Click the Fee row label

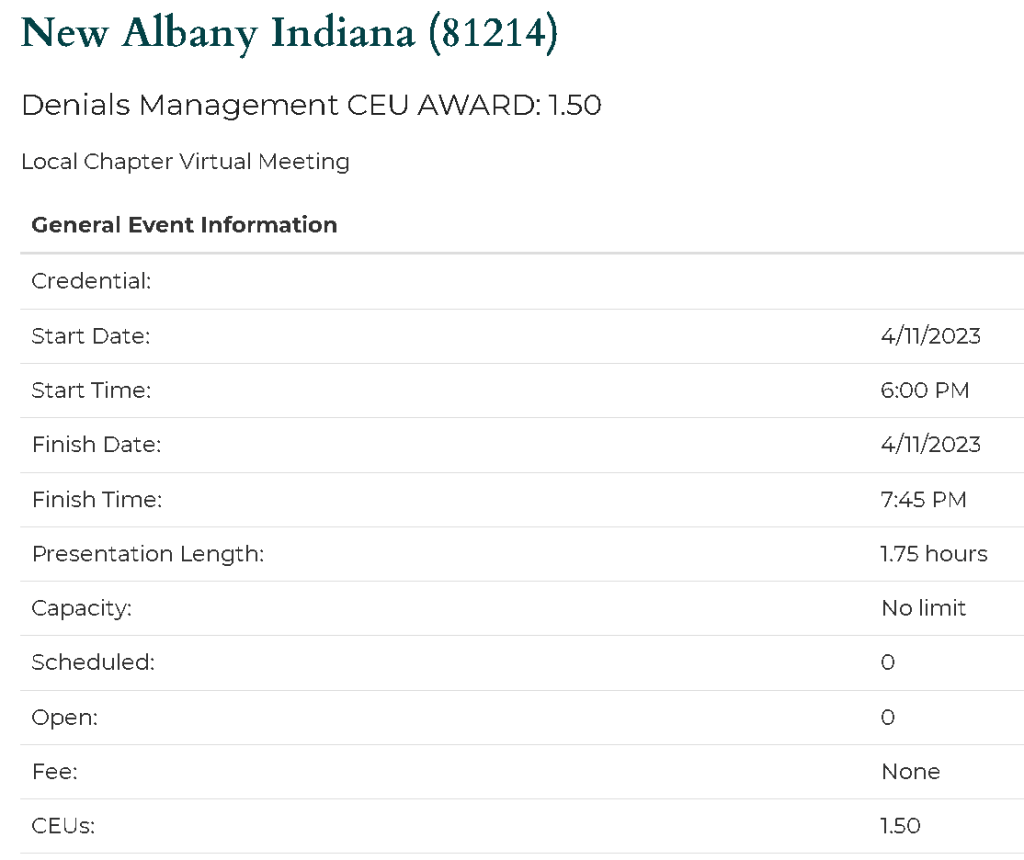[x=55, y=771]
